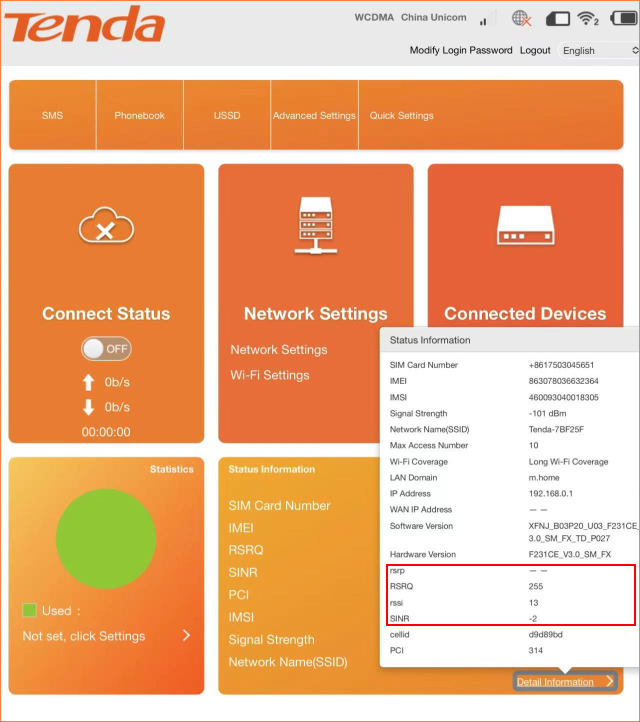This screenshot has width=640, height=722.
Task: Click the Wi-Fi connected clients icon
Action: point(588,19)
